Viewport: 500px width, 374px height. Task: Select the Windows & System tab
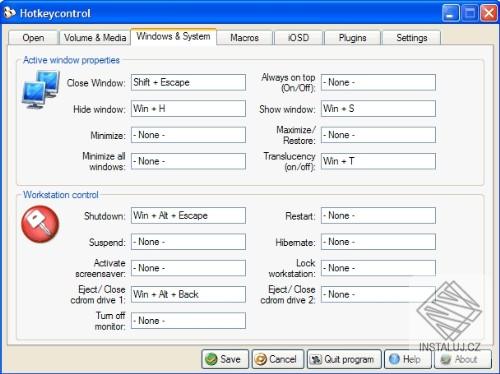tap(173, 36)
